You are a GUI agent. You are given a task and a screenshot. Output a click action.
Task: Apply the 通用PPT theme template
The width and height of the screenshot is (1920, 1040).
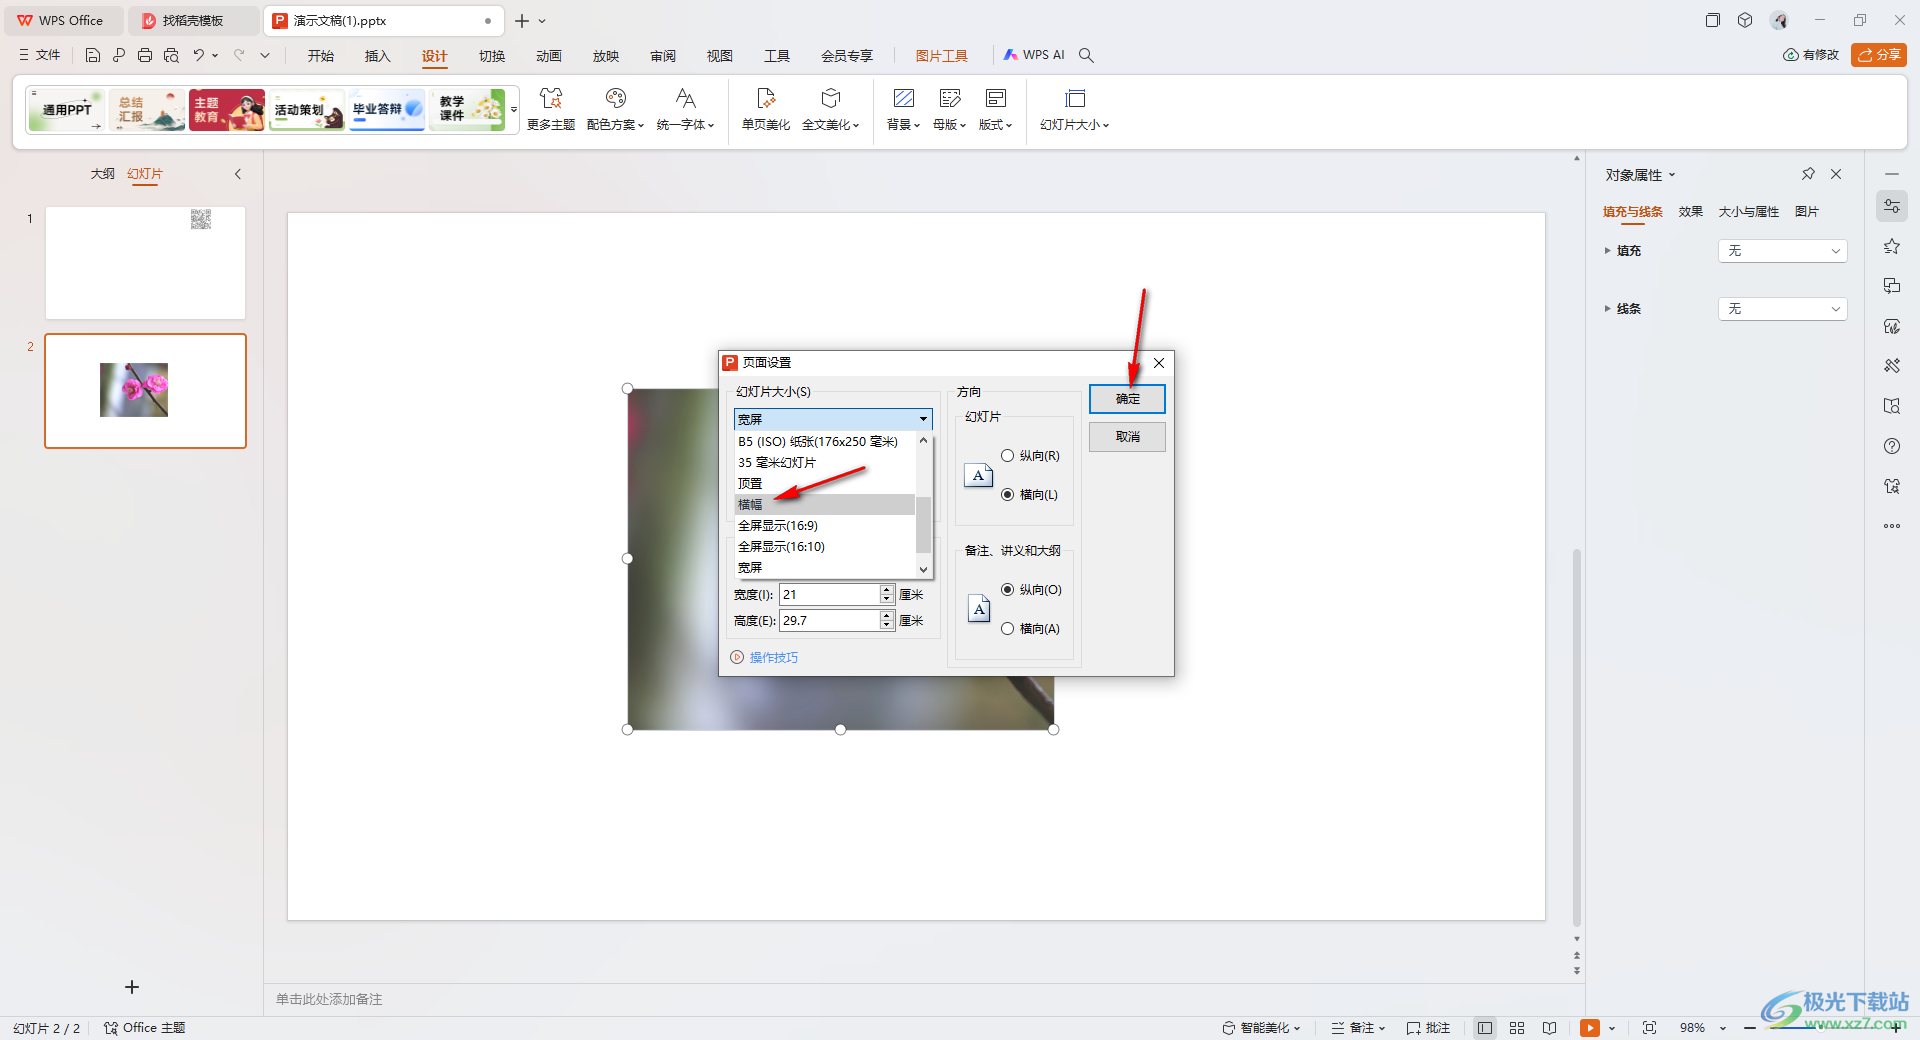tap(66, 110)
